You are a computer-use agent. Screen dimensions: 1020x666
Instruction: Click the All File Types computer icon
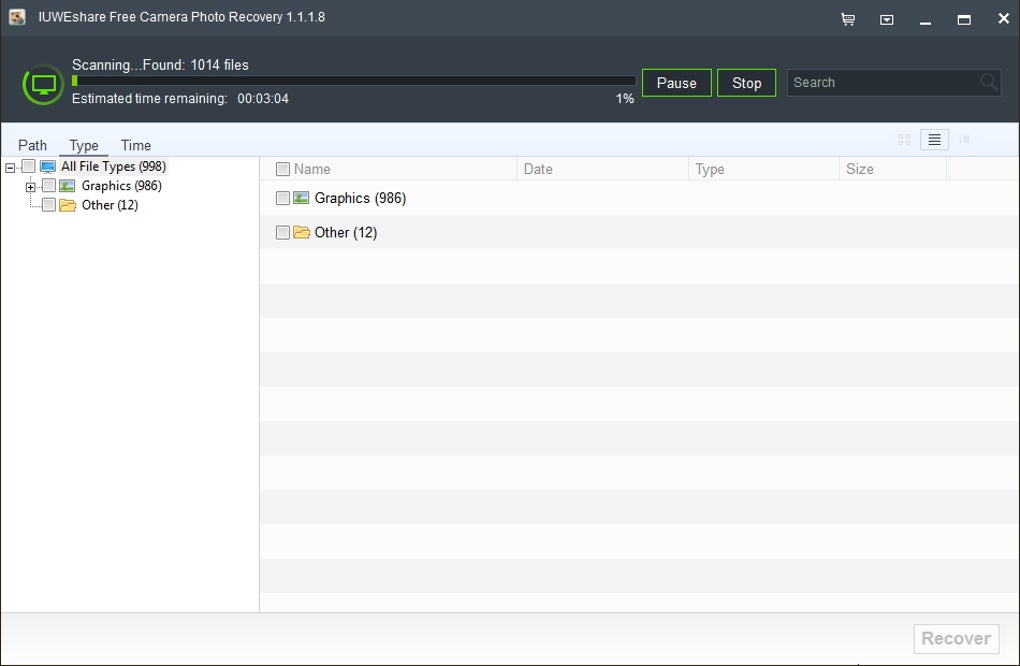tap(48, 167)
